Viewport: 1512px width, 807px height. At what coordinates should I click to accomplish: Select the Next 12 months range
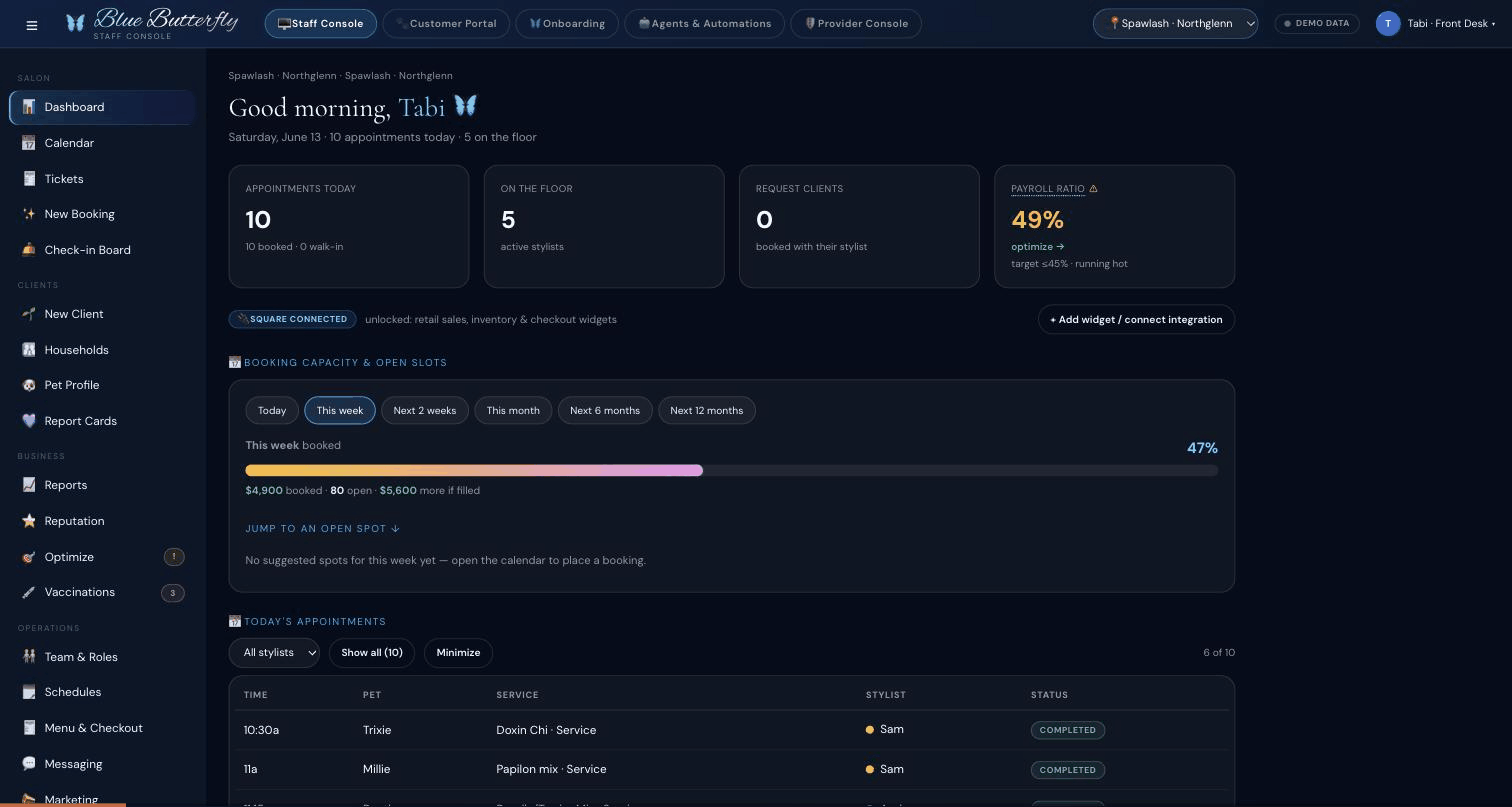click(x=707, y=410)
